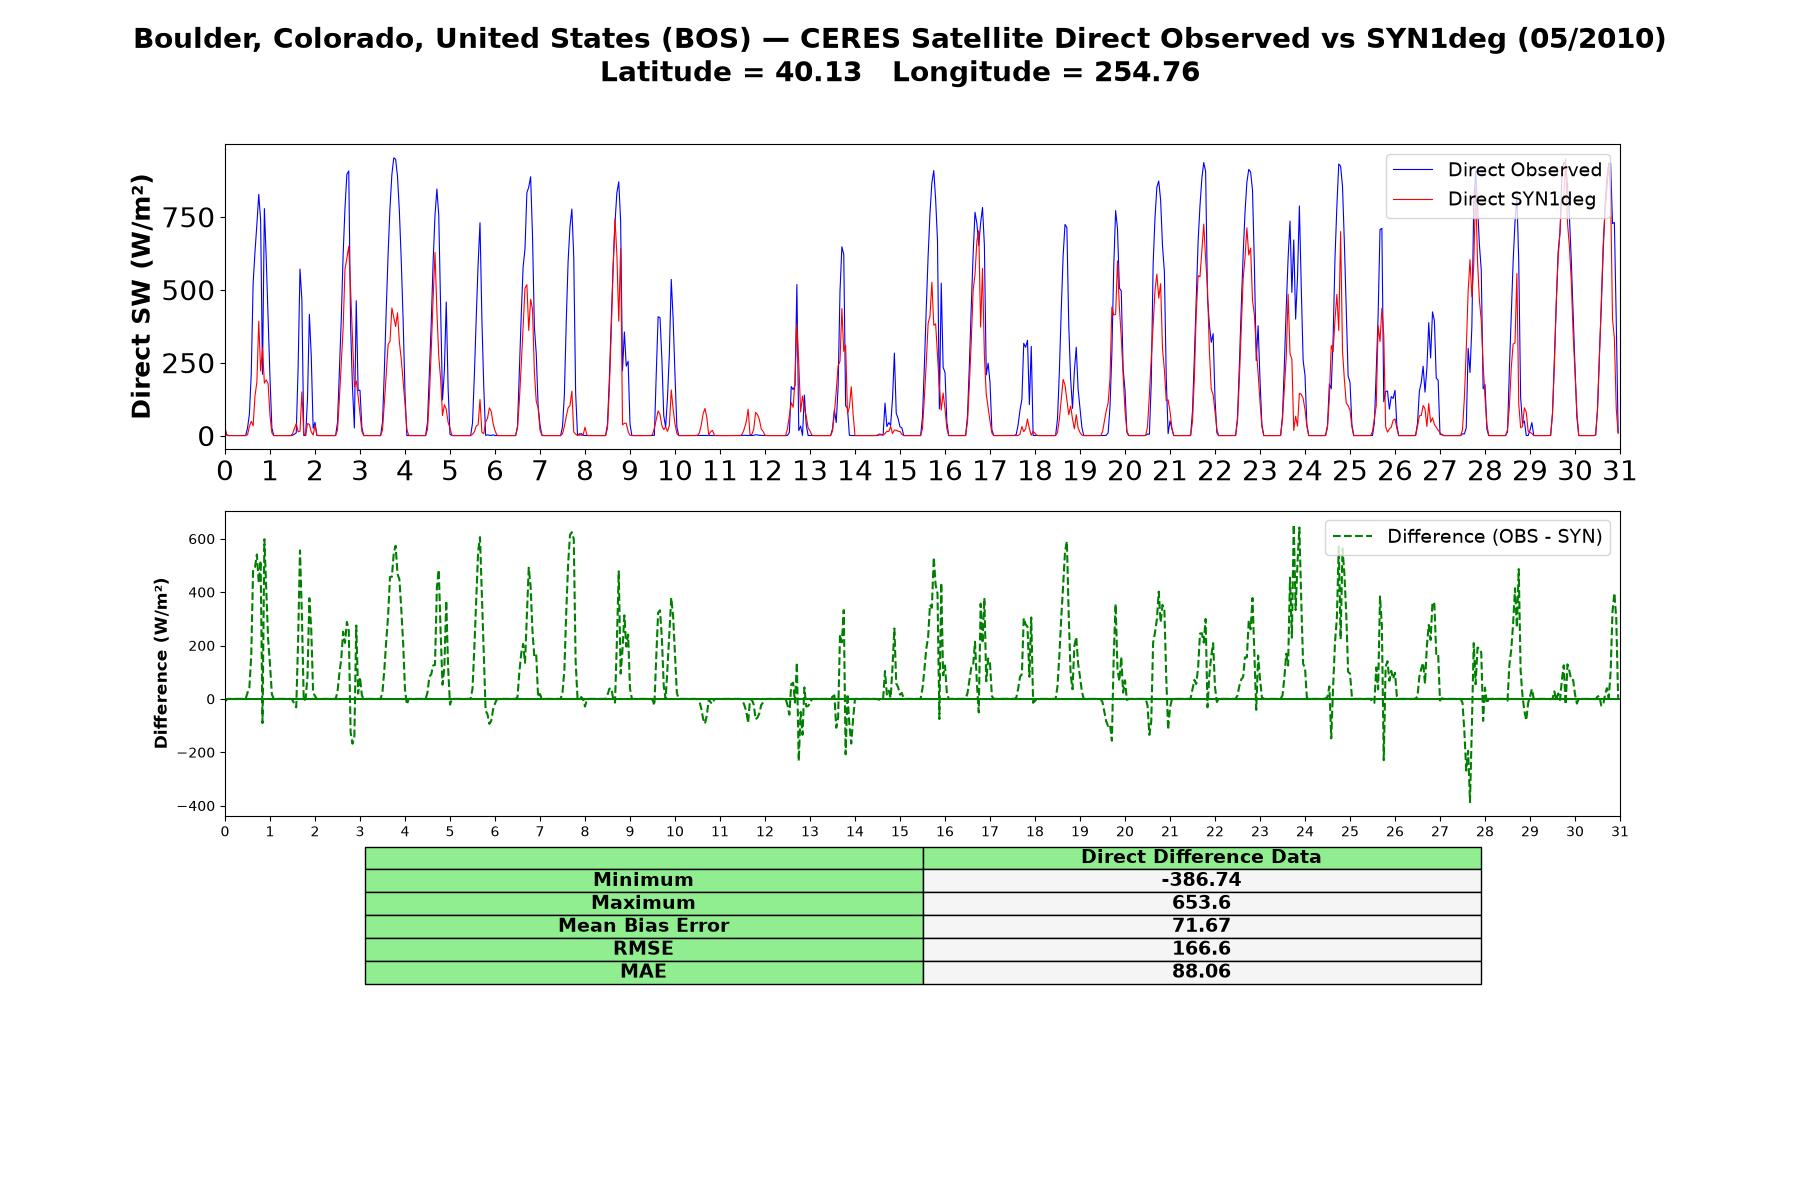Click the Minimum value -386.74 cell
1800x1200 pixels.
point(1201,880)
